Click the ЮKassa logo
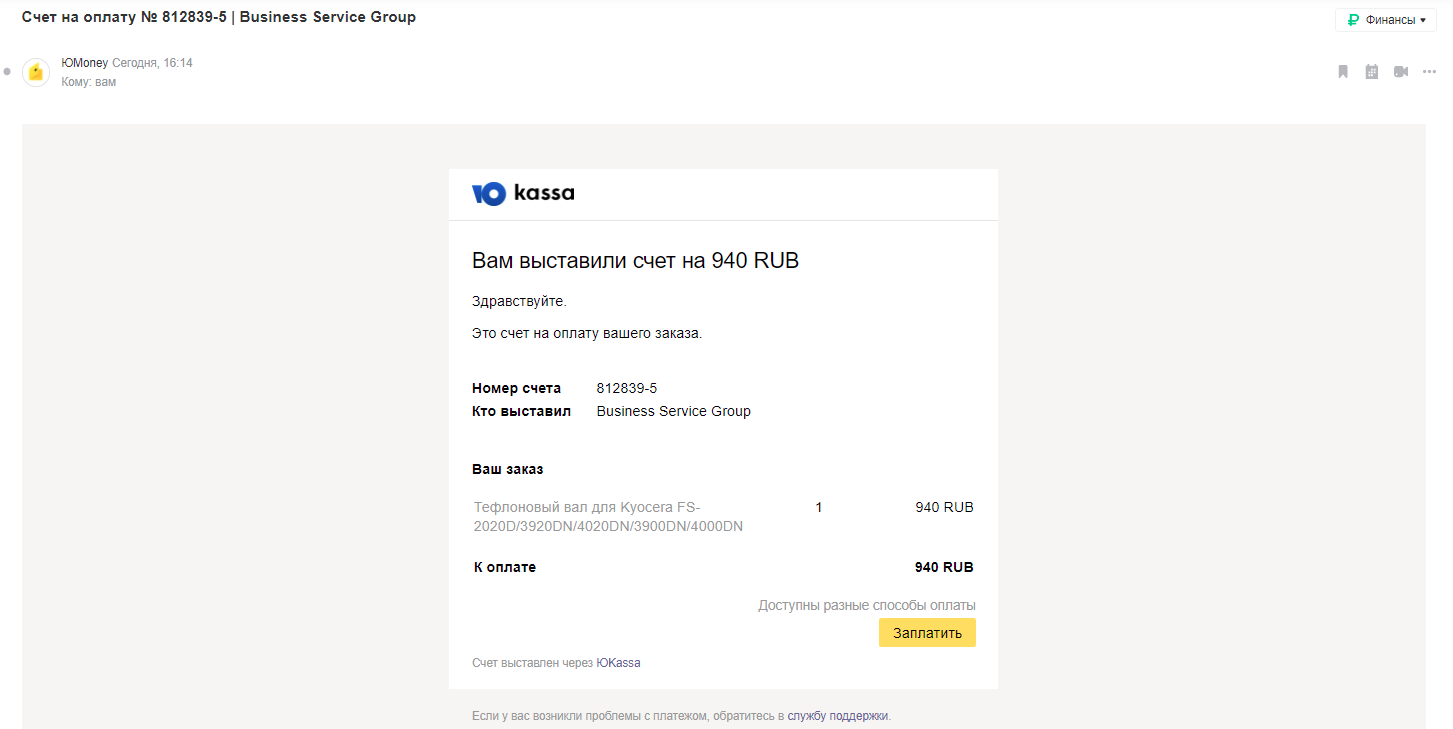The height and width of the screenshot is (729, 1453). [x=523, y=193]
